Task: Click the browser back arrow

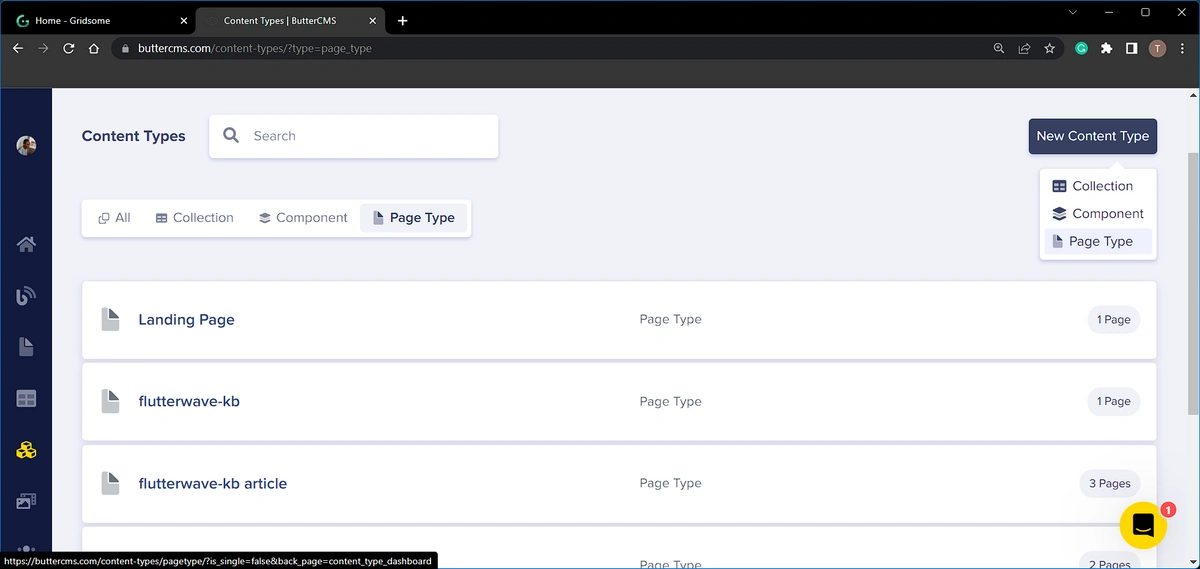Action: [x=17, y=48]
